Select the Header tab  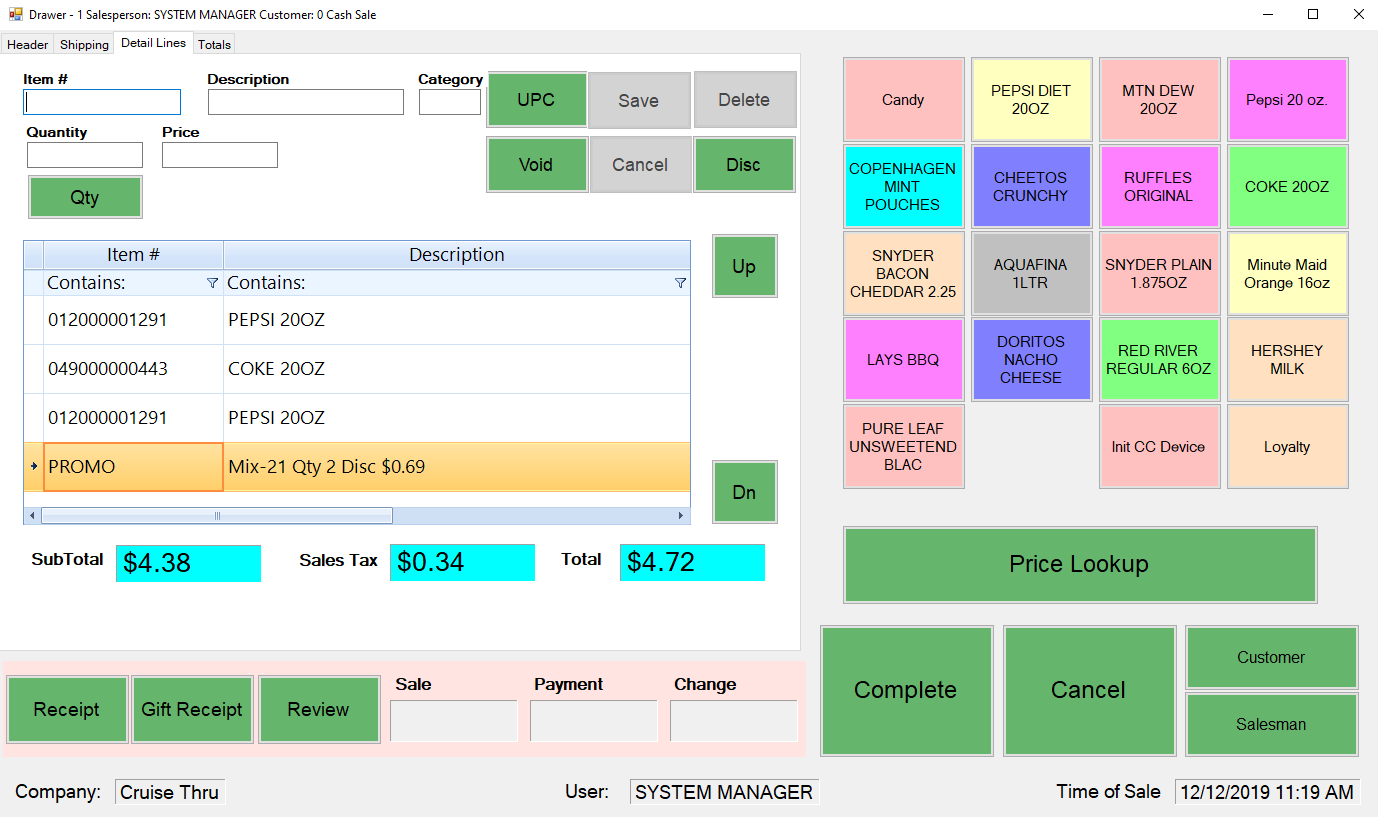pos(28,44)
